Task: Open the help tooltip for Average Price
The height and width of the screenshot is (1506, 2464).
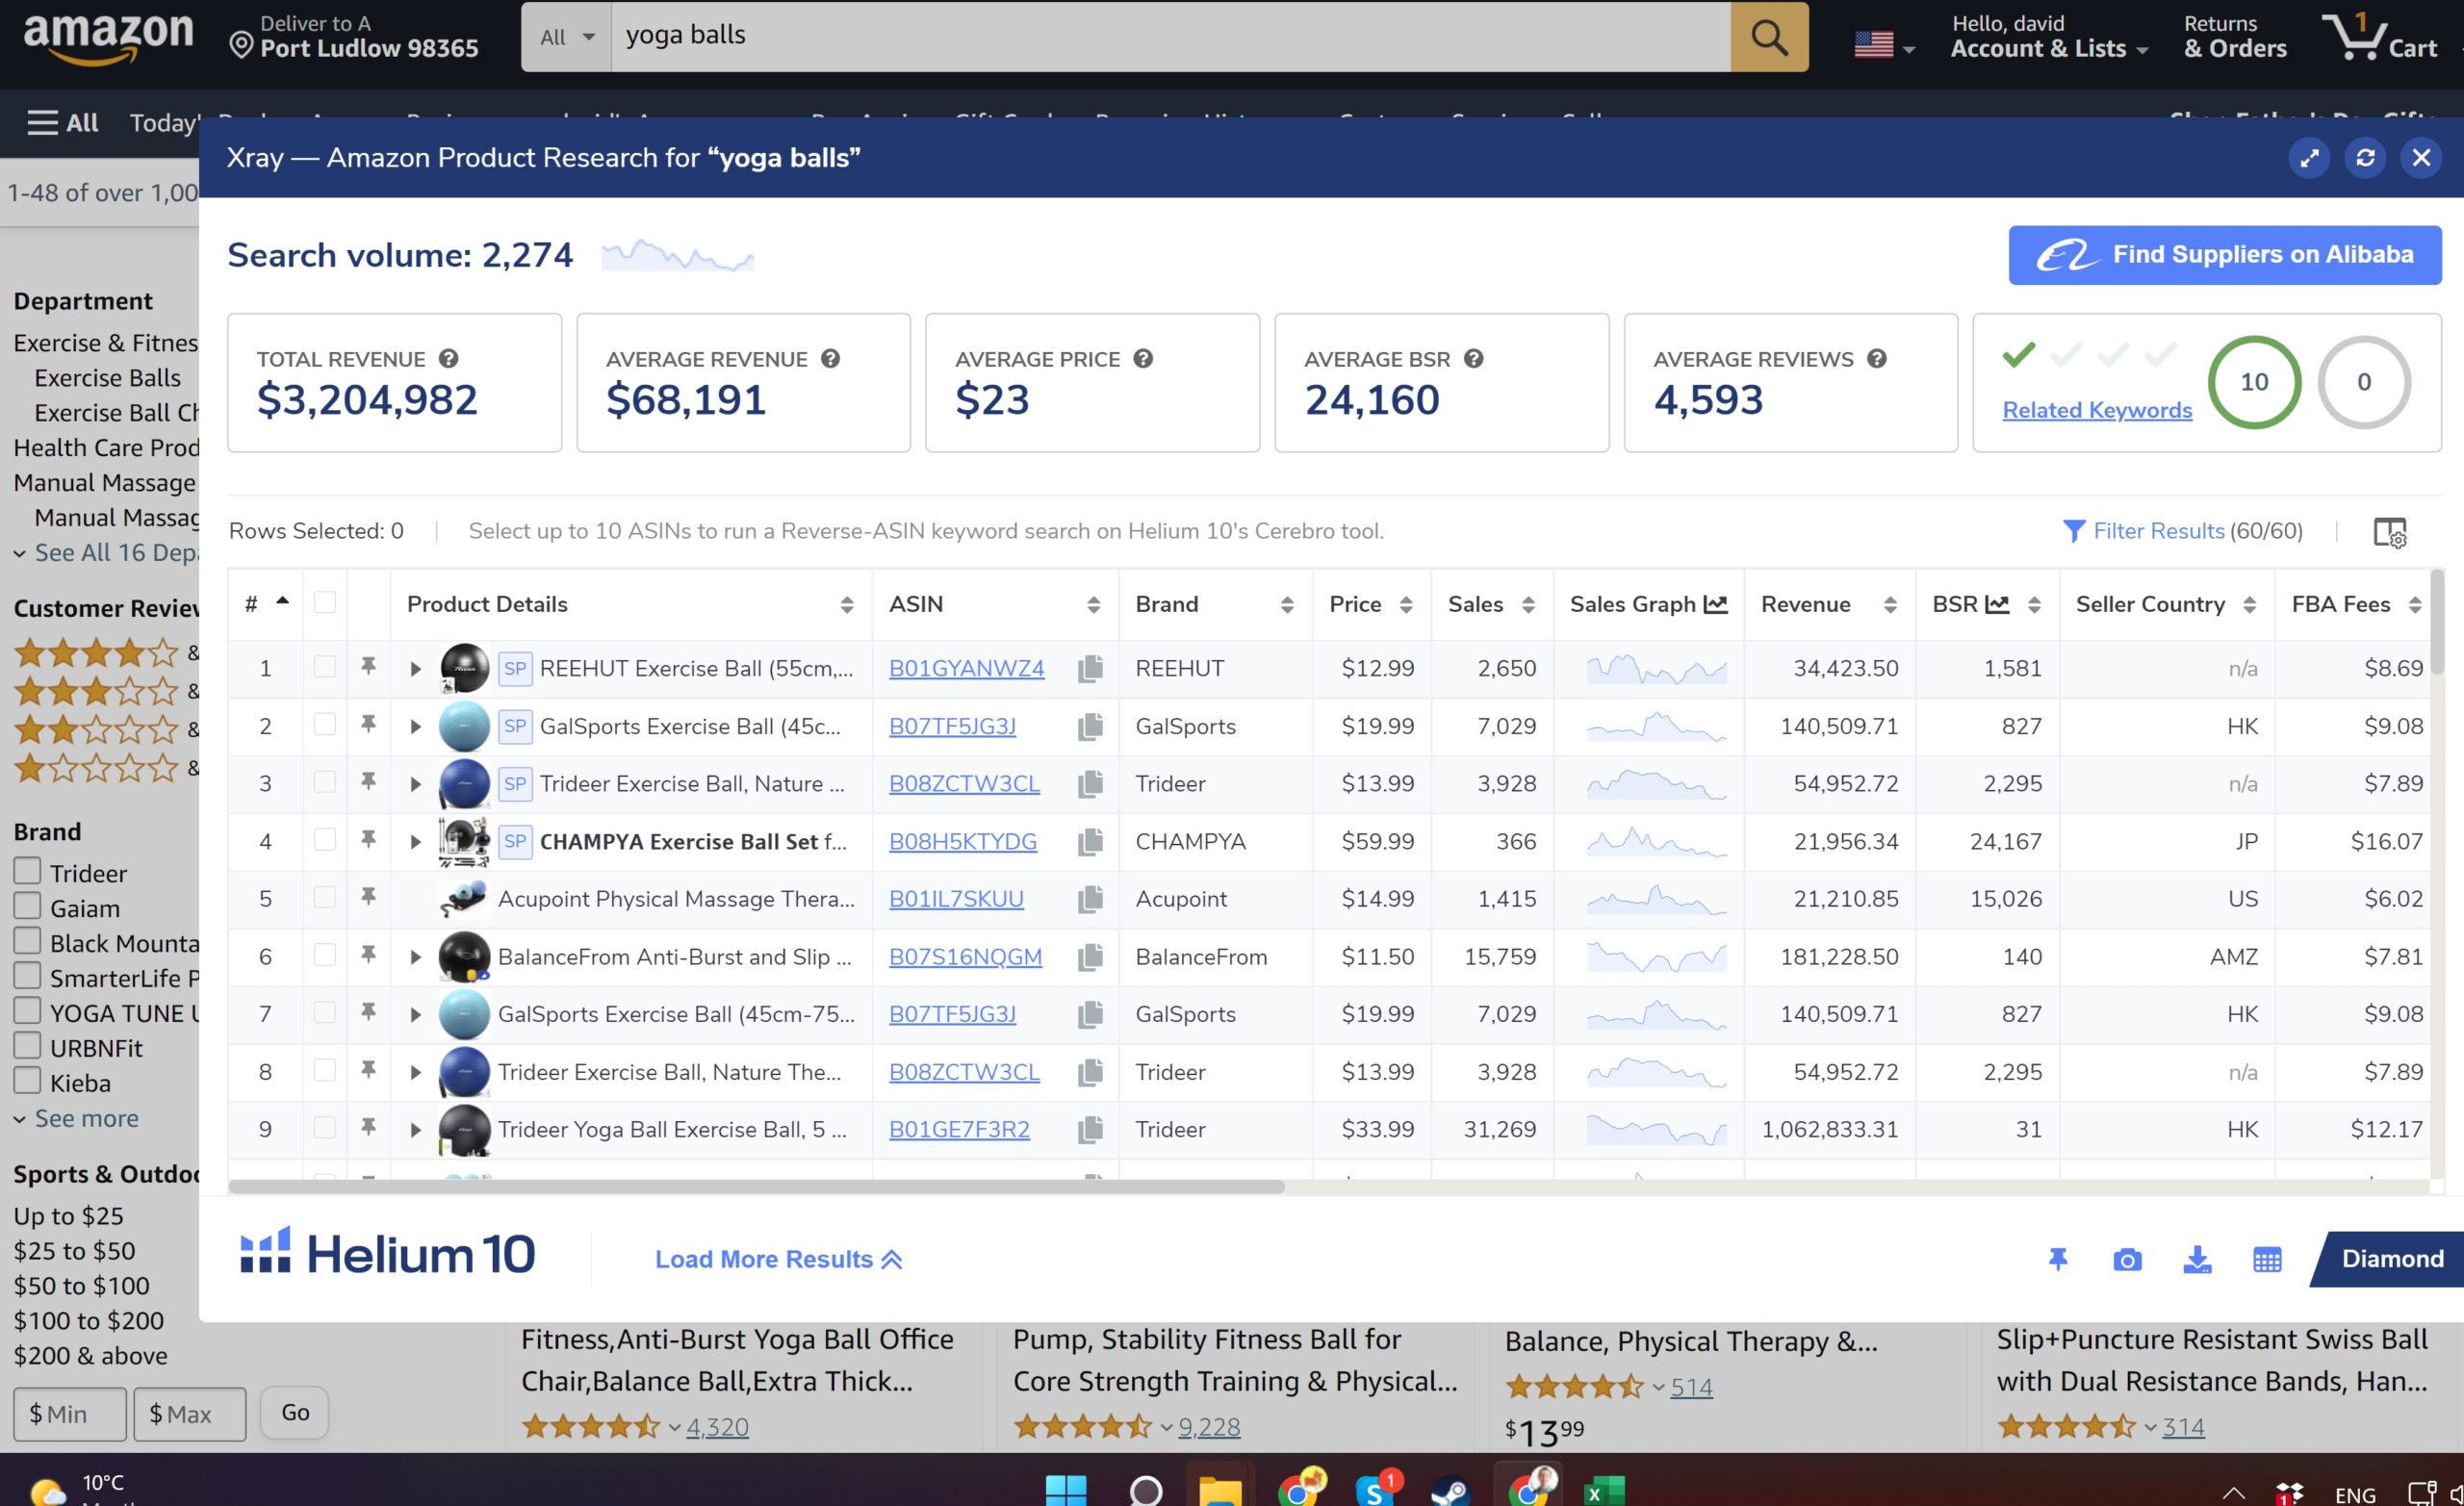Action: 1143,359
